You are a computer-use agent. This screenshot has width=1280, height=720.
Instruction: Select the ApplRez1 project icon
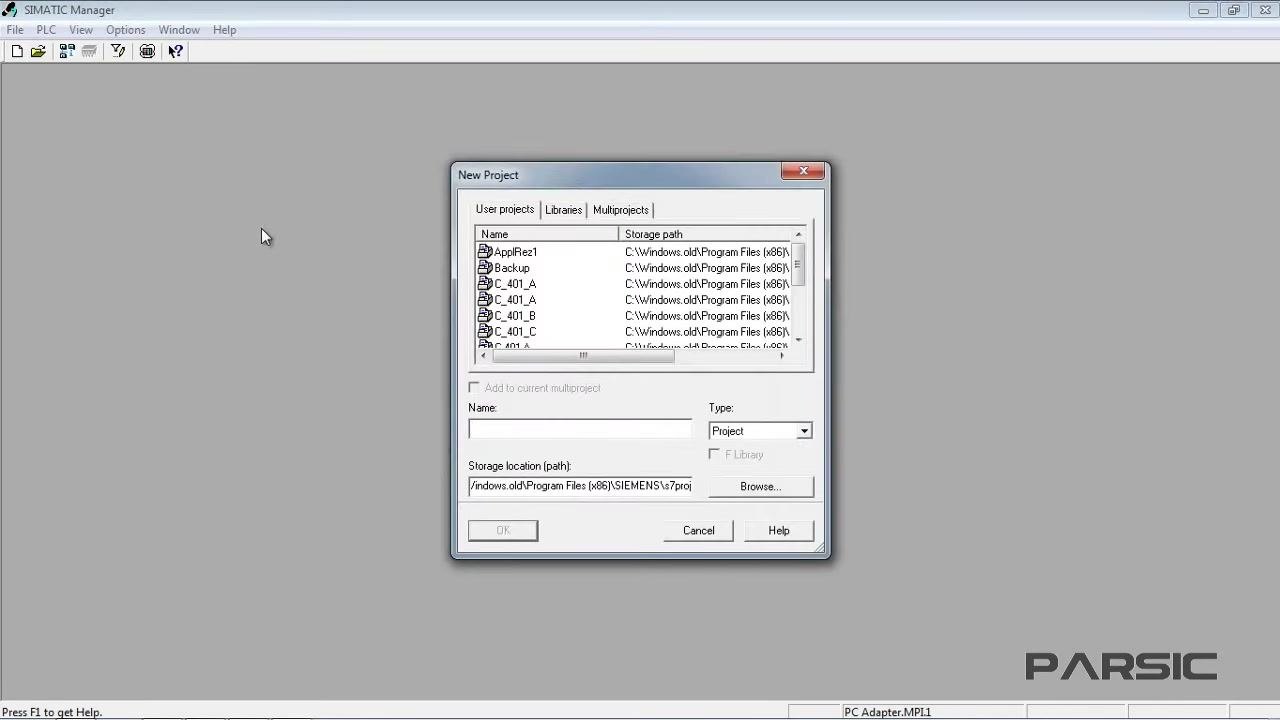point(485,252)
